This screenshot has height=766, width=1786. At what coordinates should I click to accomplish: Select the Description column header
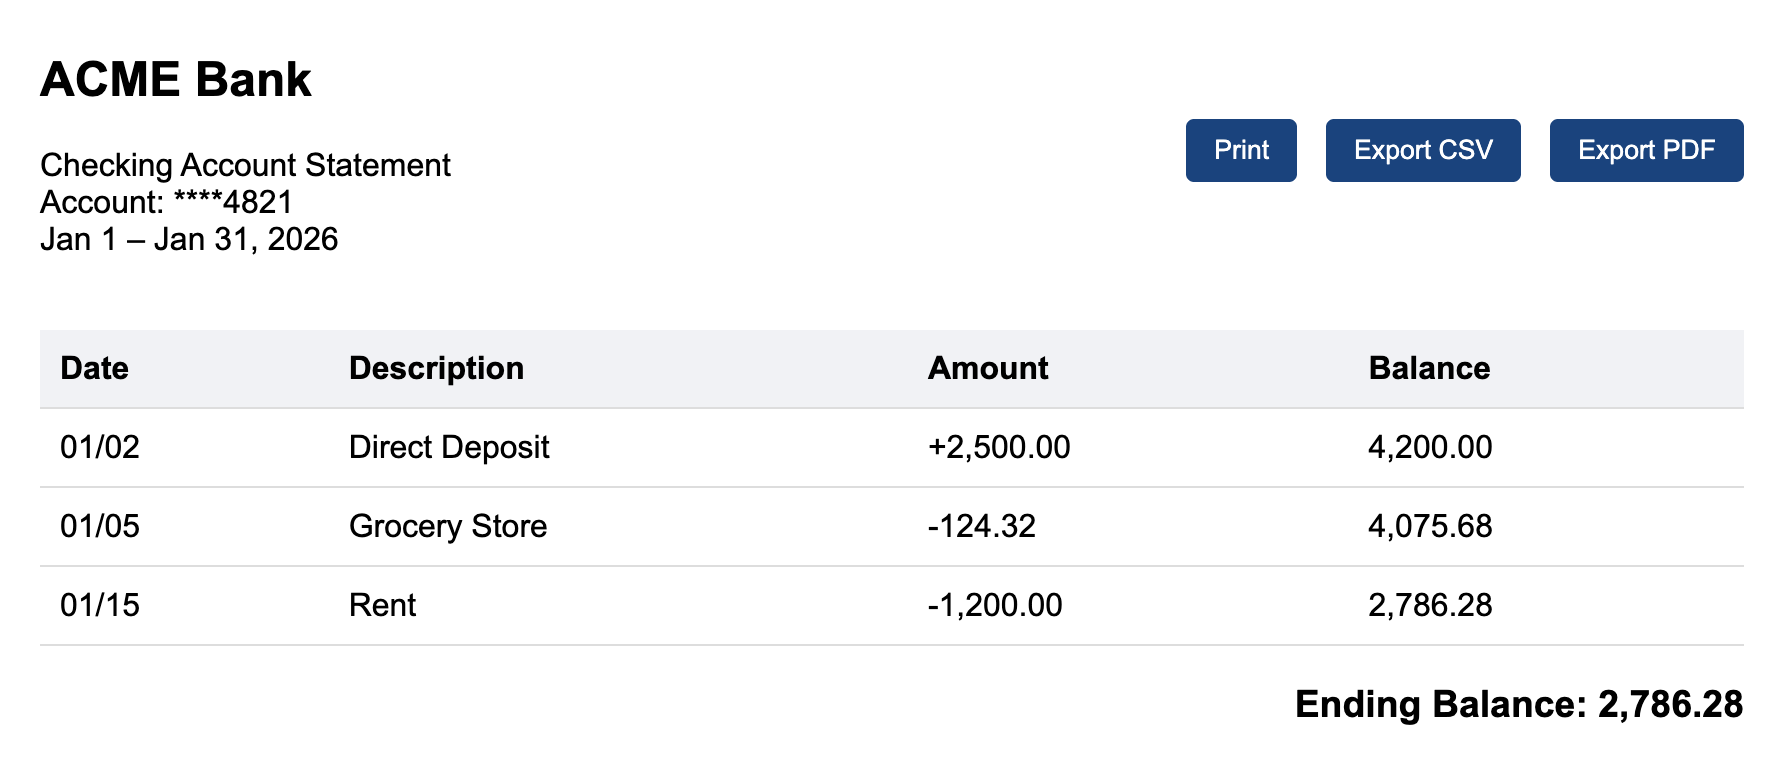coord(436,368)
